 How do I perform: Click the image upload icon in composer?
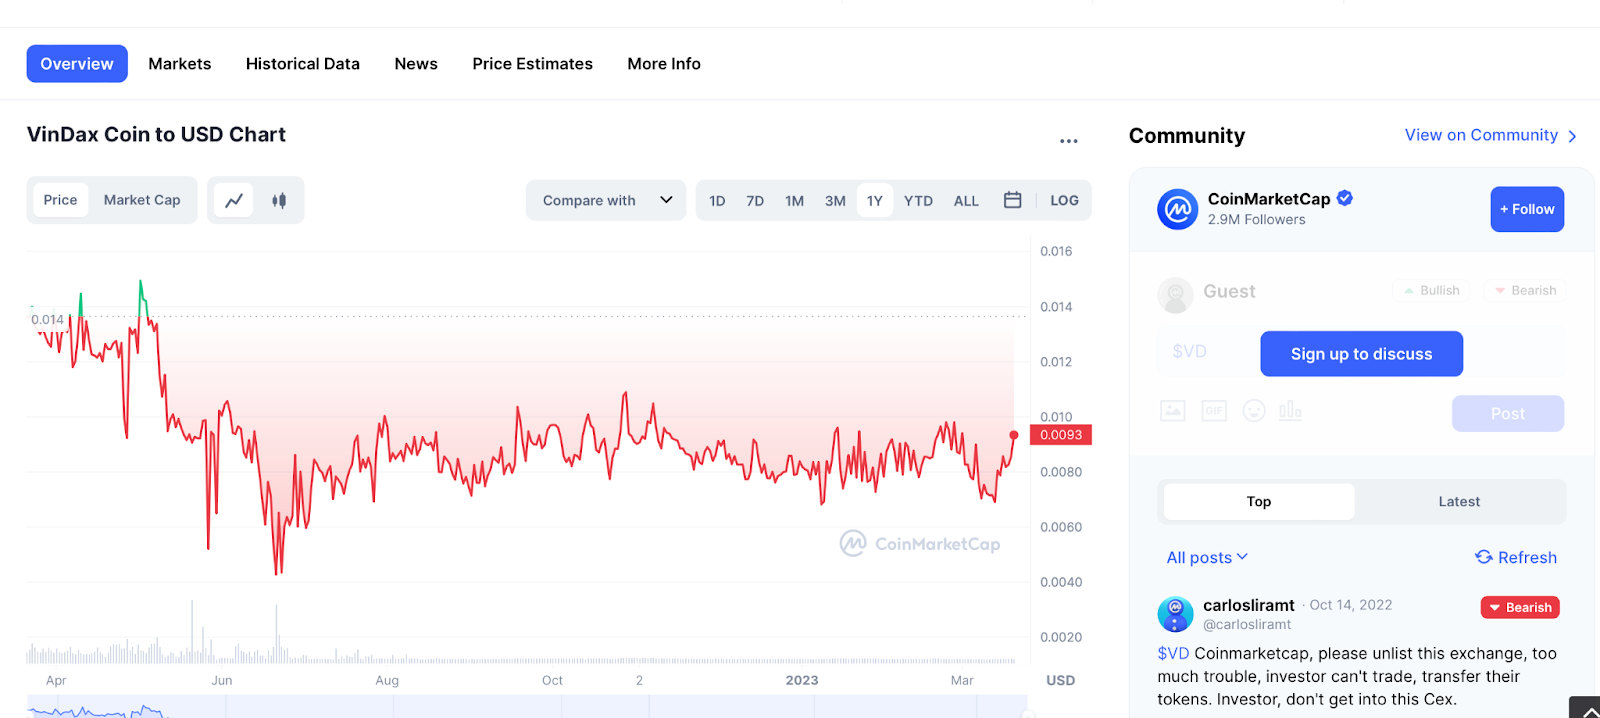(x=1172, y=411)
